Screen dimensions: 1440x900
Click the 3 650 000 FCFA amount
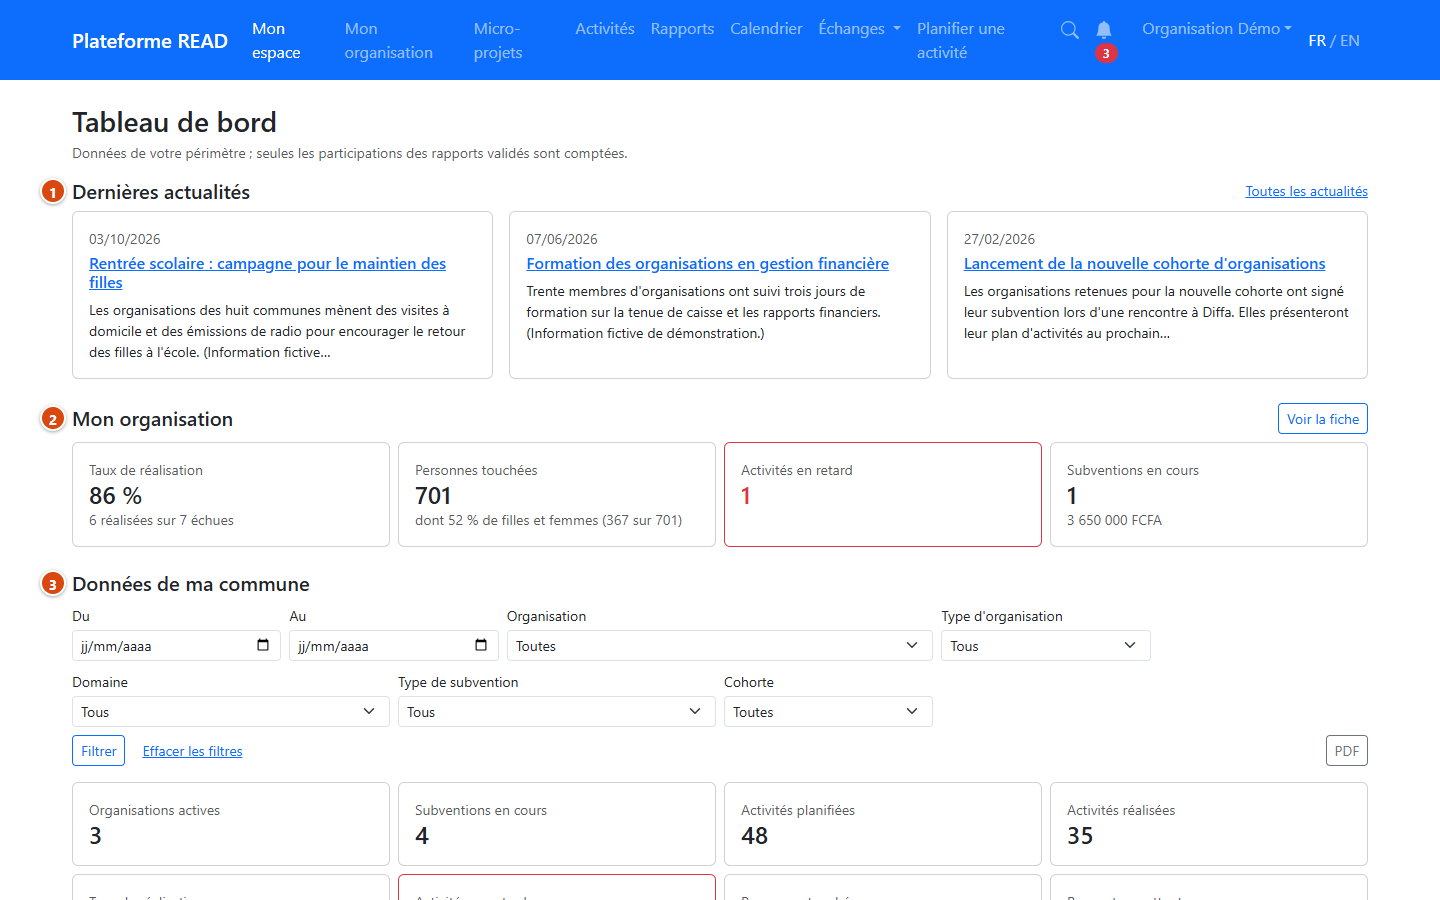[1114, 520]
